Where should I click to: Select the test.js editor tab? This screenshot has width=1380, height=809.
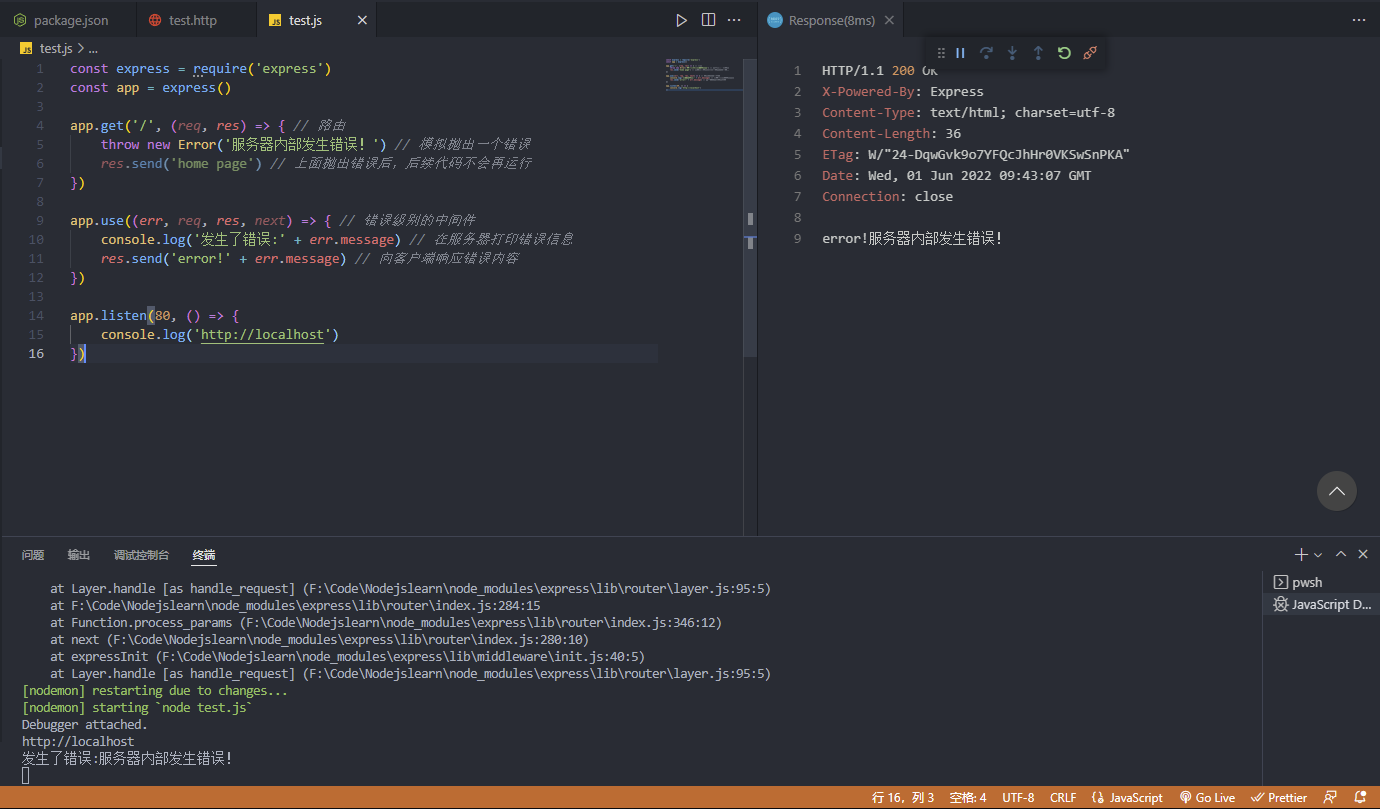pyautogui.click(x=305, y=20)
